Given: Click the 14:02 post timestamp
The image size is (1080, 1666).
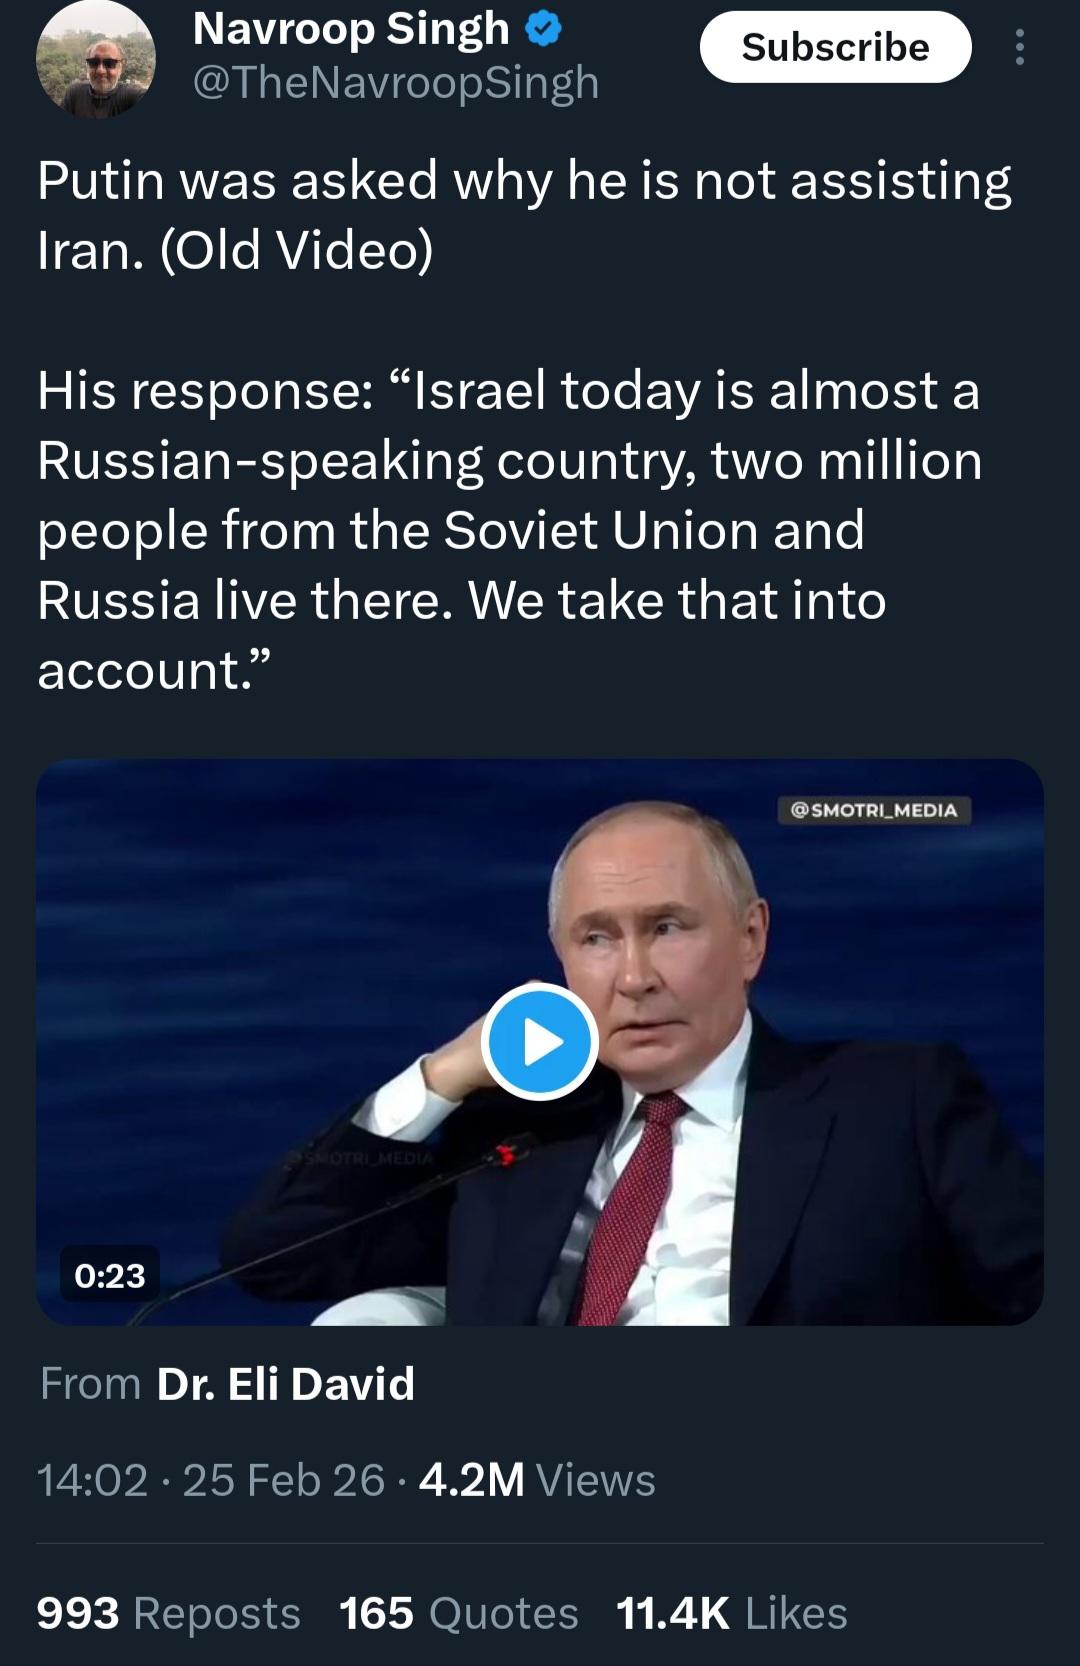Looking at the screenshot, I should pos(93,1480).
